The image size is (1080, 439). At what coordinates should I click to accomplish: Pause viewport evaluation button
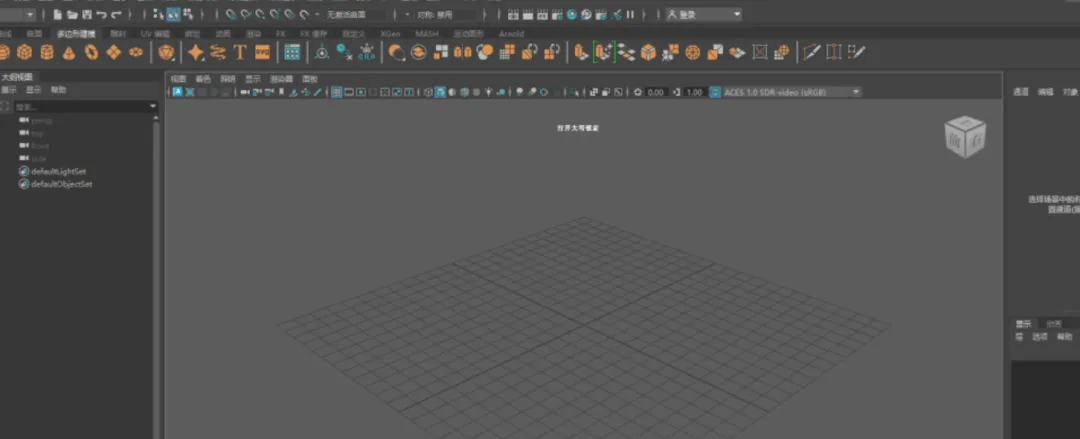coord(630,14)
